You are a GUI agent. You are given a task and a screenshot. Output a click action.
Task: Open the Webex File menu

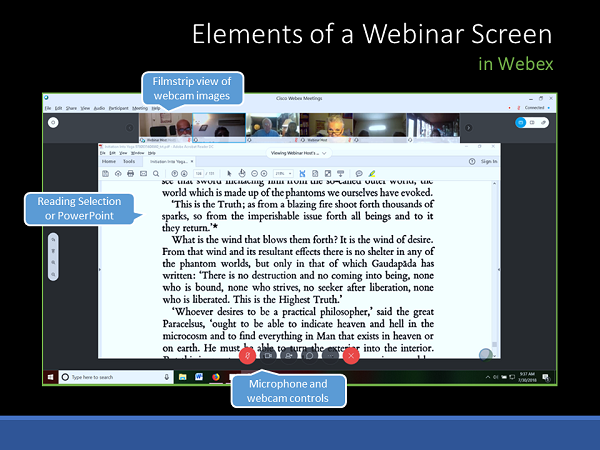[x=48, y=108]
